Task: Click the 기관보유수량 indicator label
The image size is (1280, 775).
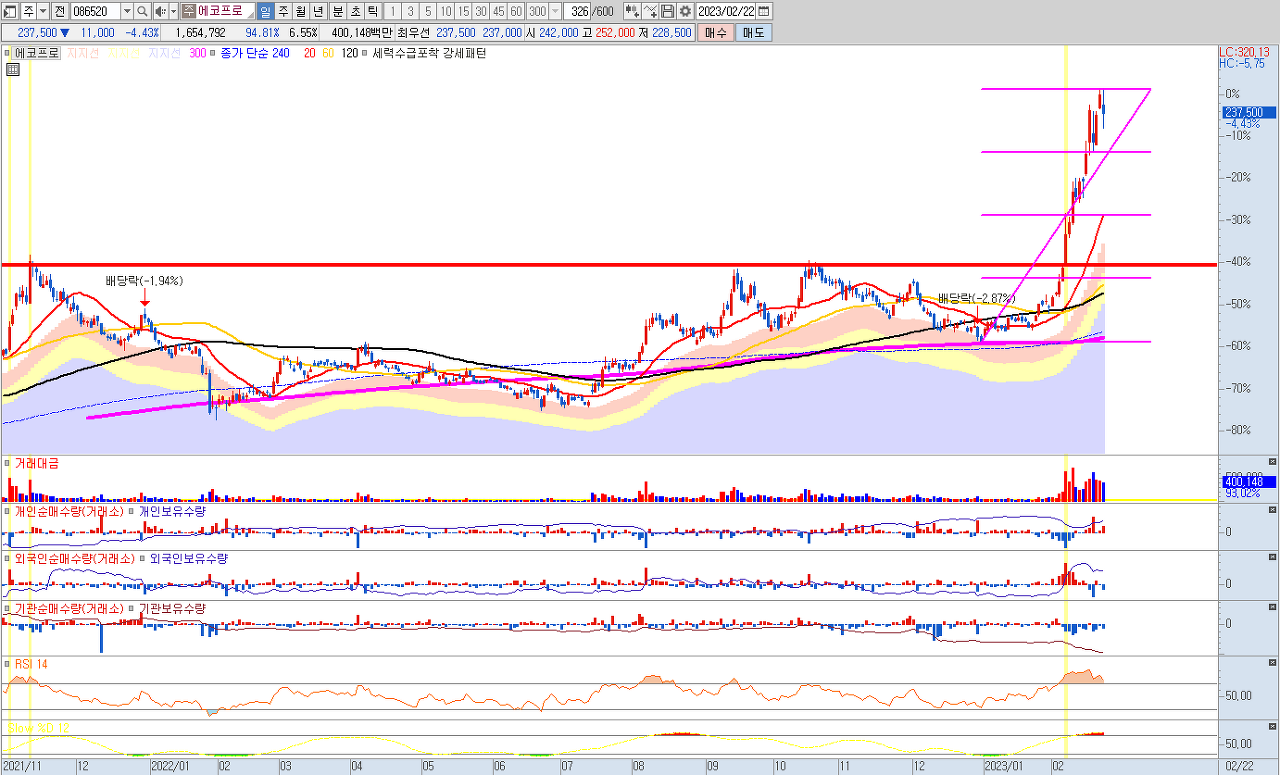Action: point(173,607)
